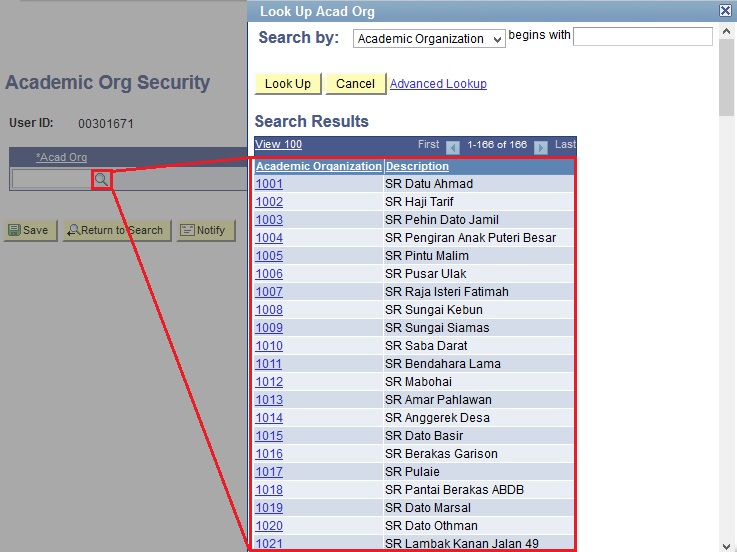This screenshot has width=737, height=552.
Task: Select organization 1007
Action: click(x=269, y=292)
